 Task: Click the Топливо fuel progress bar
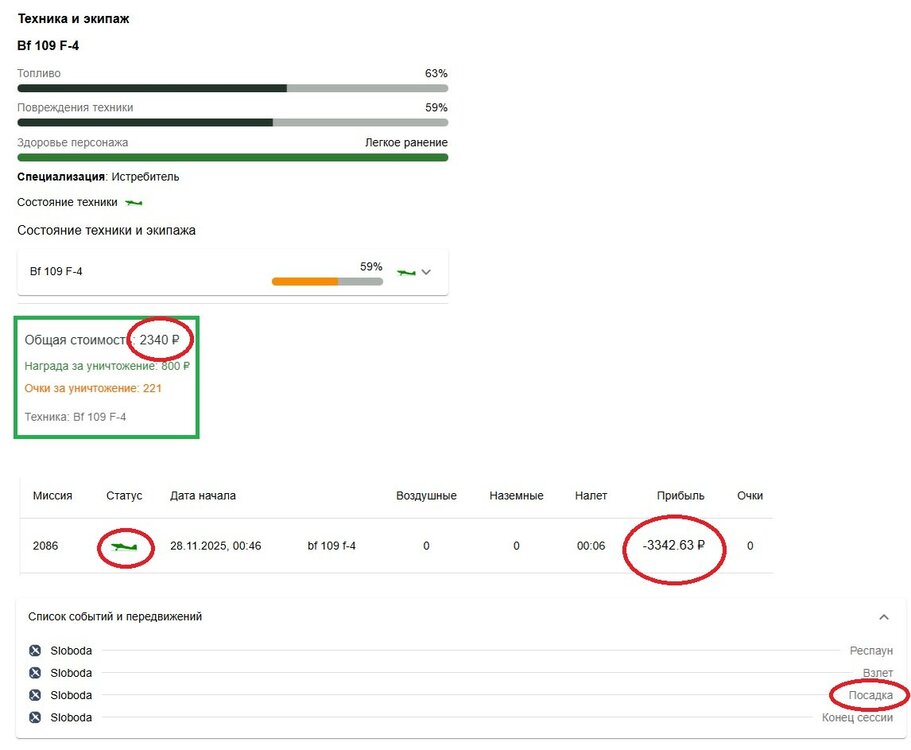pos(232,88)
